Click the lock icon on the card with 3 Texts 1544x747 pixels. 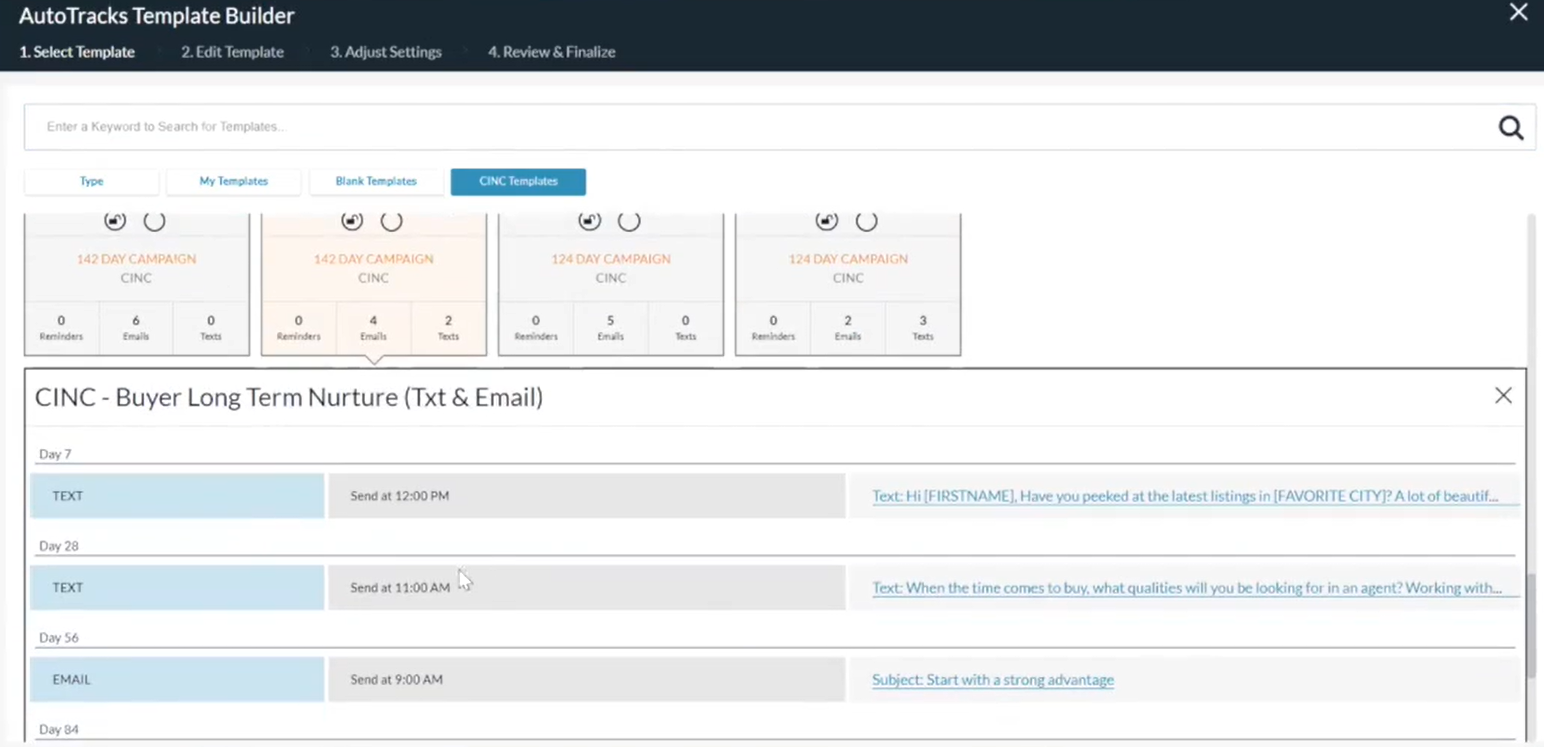tap(827, 221)
